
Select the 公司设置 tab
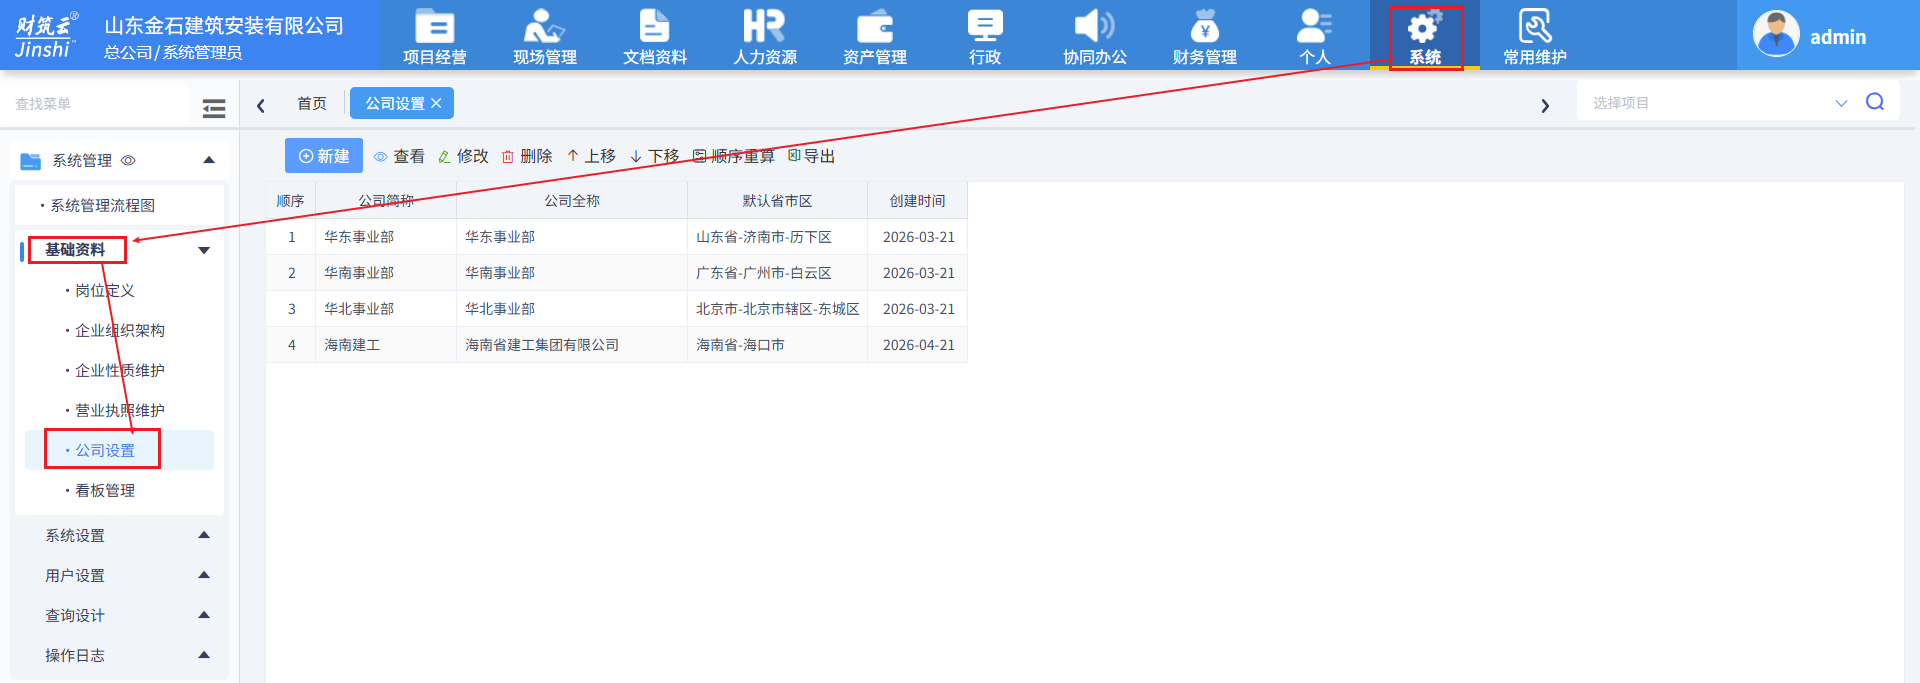395,103
